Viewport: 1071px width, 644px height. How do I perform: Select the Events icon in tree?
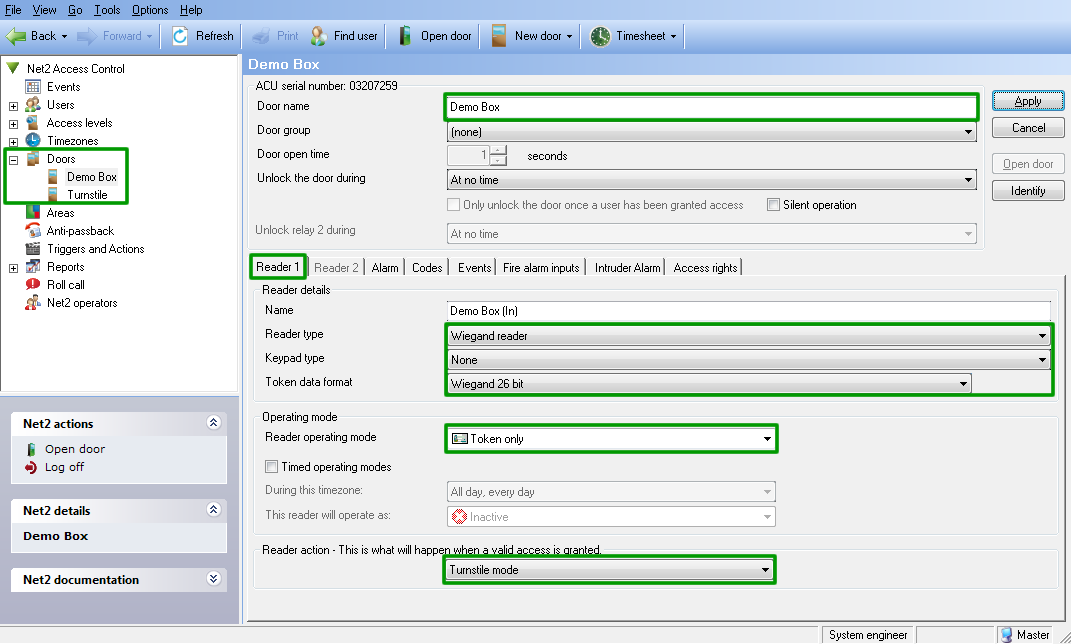[x=33, y=87]
